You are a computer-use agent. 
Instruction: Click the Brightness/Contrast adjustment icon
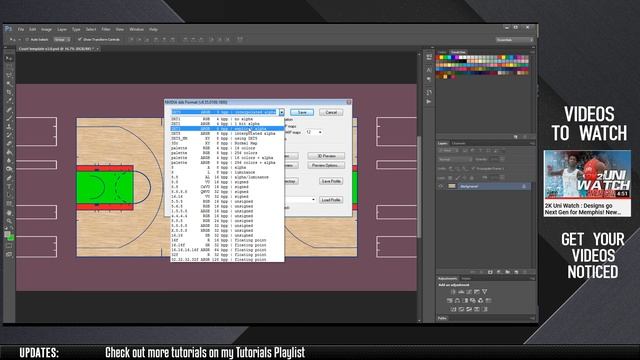pos(453,292)
